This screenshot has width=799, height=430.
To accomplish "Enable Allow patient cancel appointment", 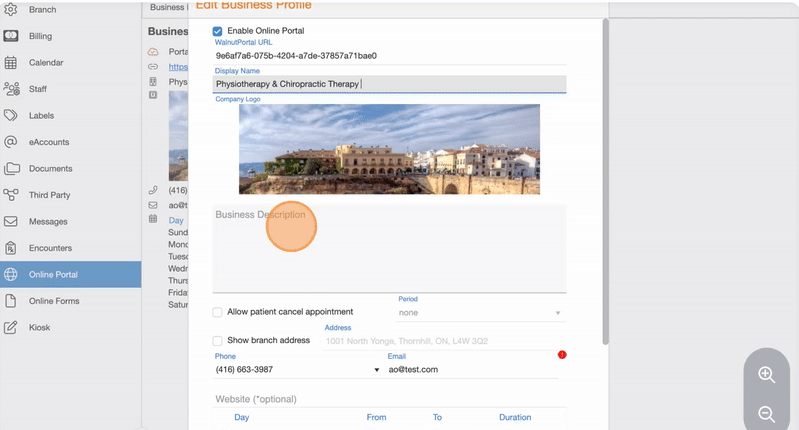I will pyautogui.click(x=218, y=312).
